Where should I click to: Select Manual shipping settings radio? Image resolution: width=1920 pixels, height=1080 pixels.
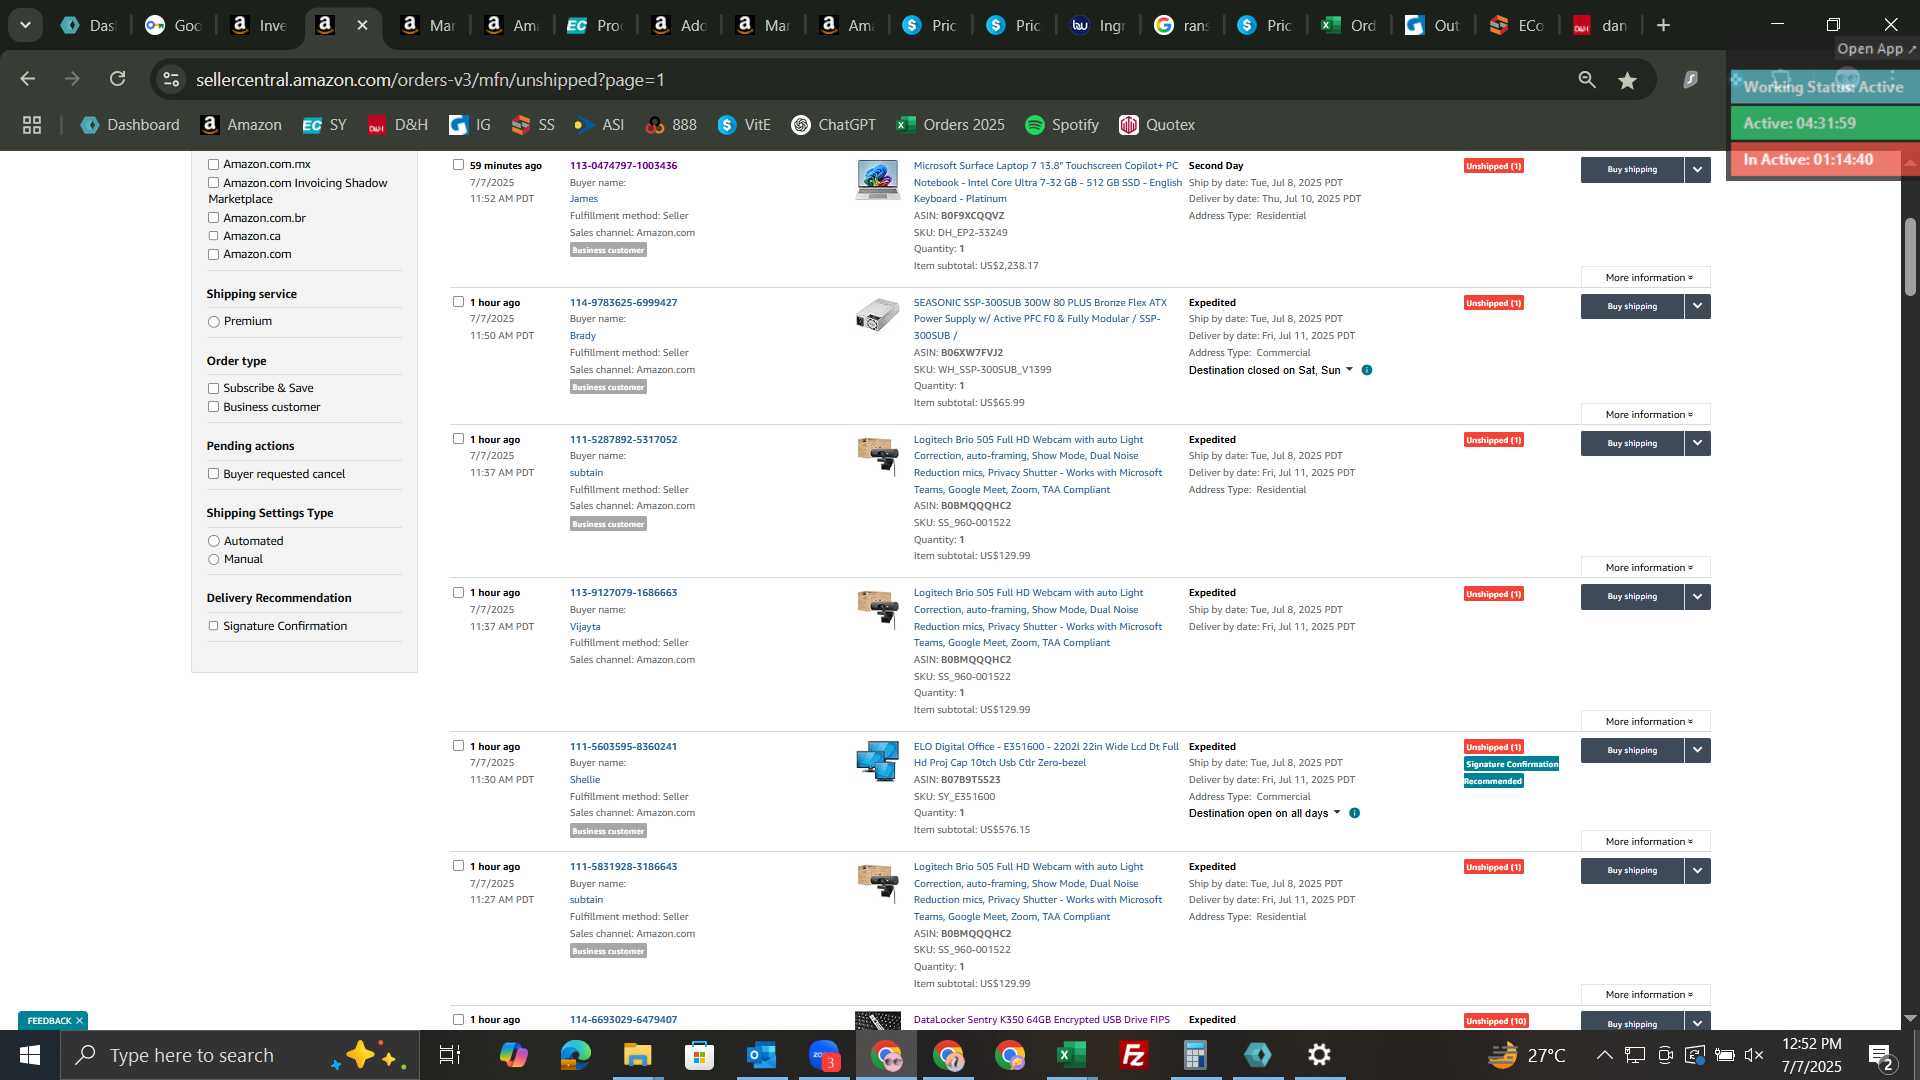click(213, 560)
